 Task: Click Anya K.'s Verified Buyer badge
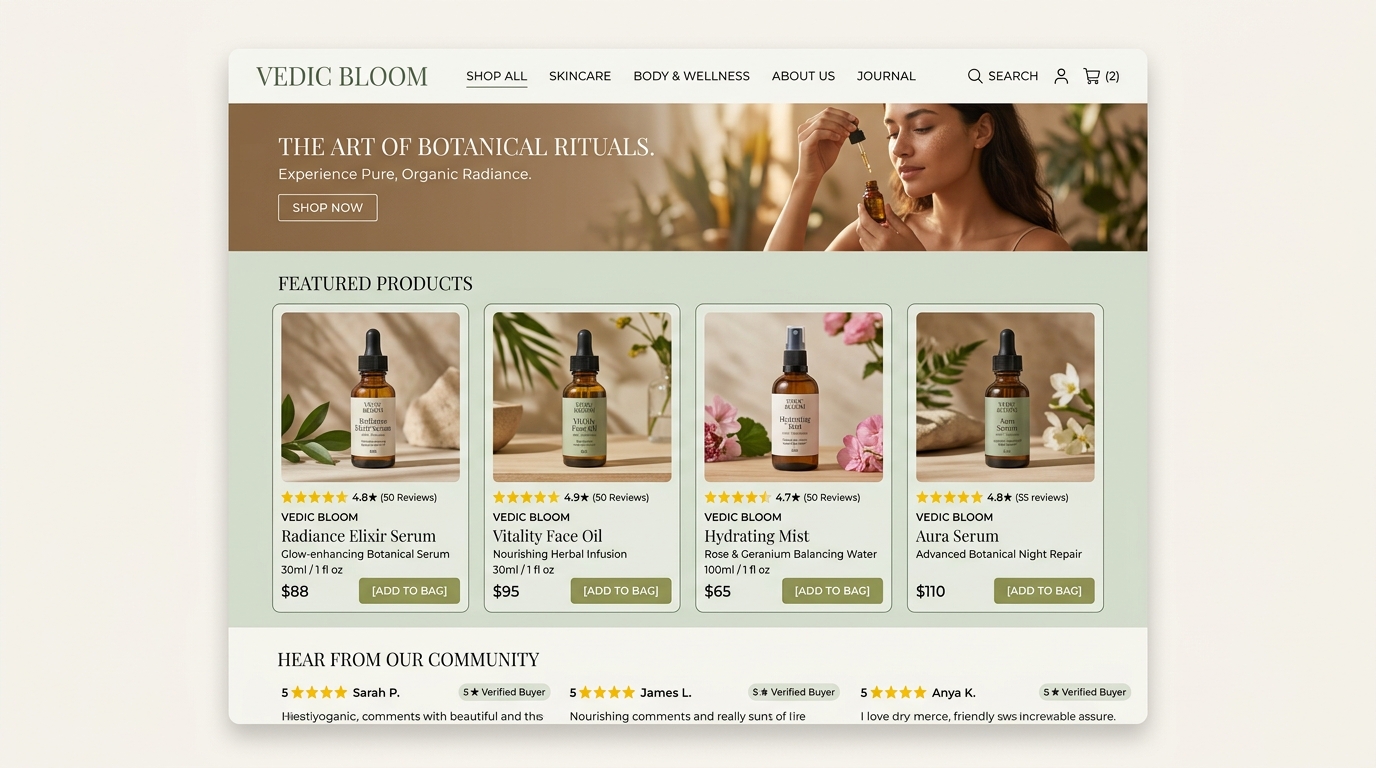coord(1085,692)
